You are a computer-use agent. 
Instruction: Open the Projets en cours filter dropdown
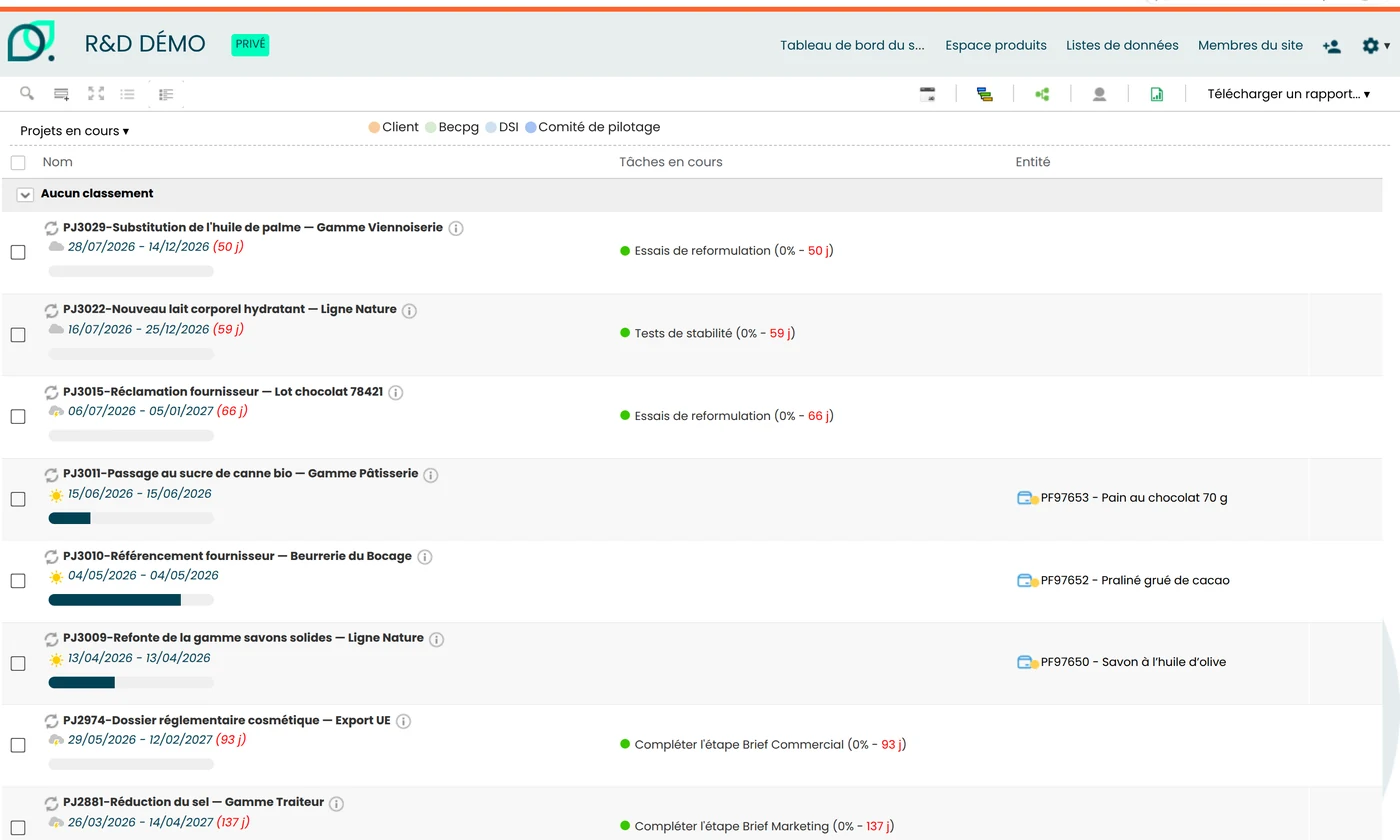click(x=75, y=131)
